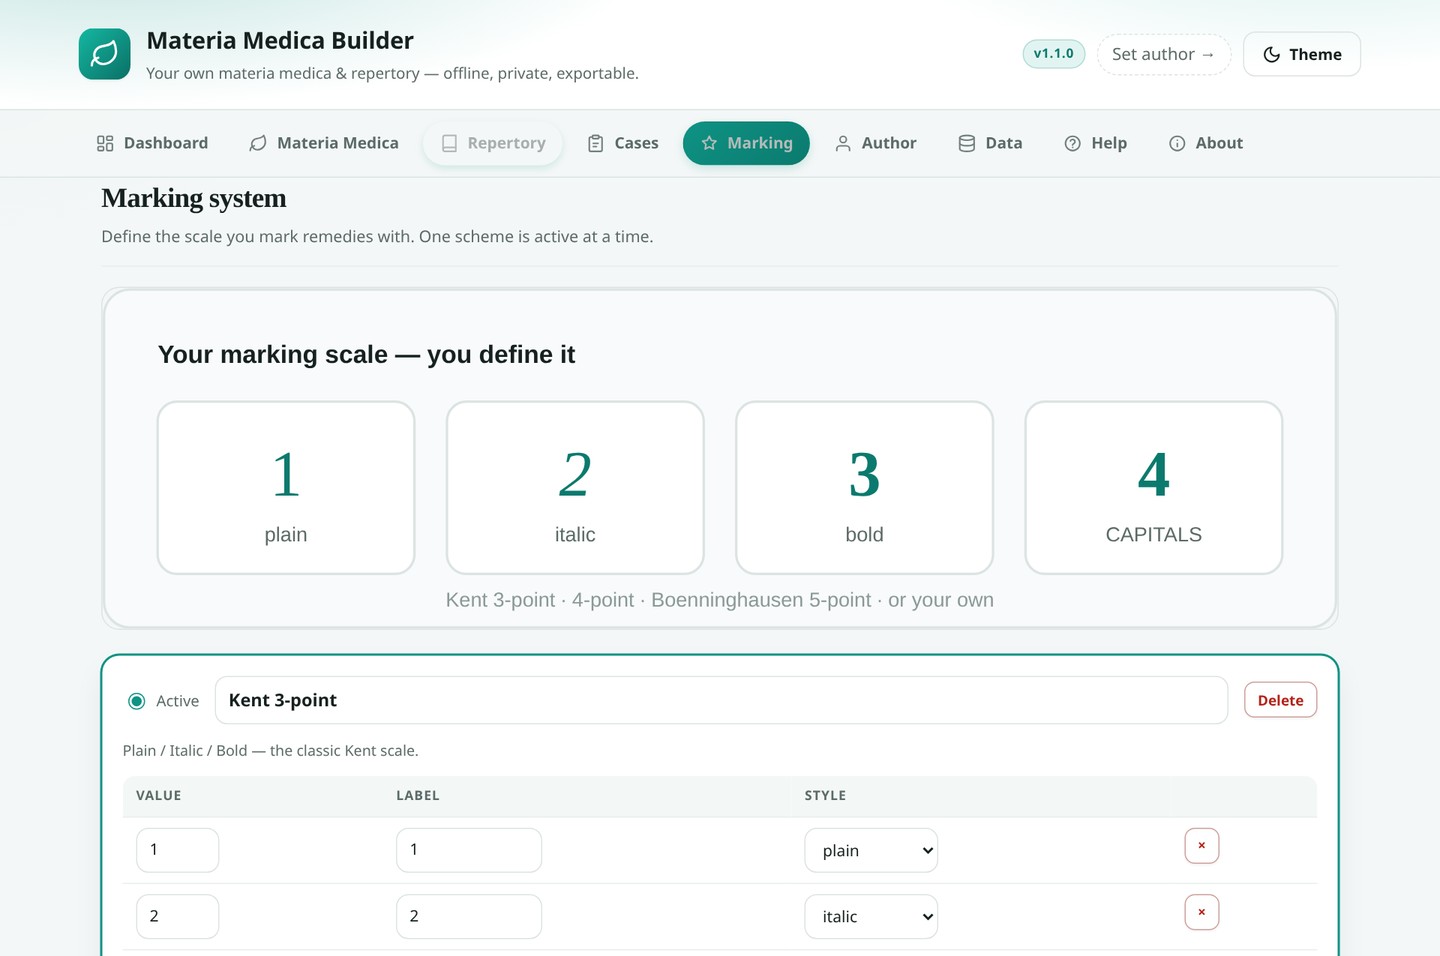The image size is (1440, 956).
Task: Click the Data database icon
Action: [967, 143]
